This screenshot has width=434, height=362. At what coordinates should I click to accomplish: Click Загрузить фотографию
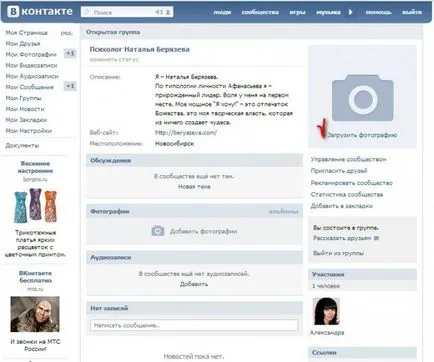pos(362,135)
